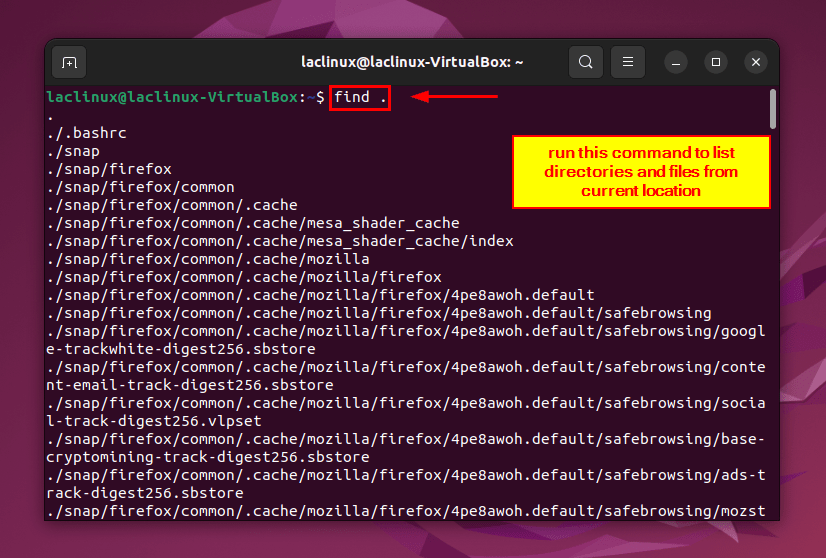Select the line ending in safebrowsing/base-
The height and width of the screenshot is (558, 826).
pyautogui.click(x=406, y=439)
